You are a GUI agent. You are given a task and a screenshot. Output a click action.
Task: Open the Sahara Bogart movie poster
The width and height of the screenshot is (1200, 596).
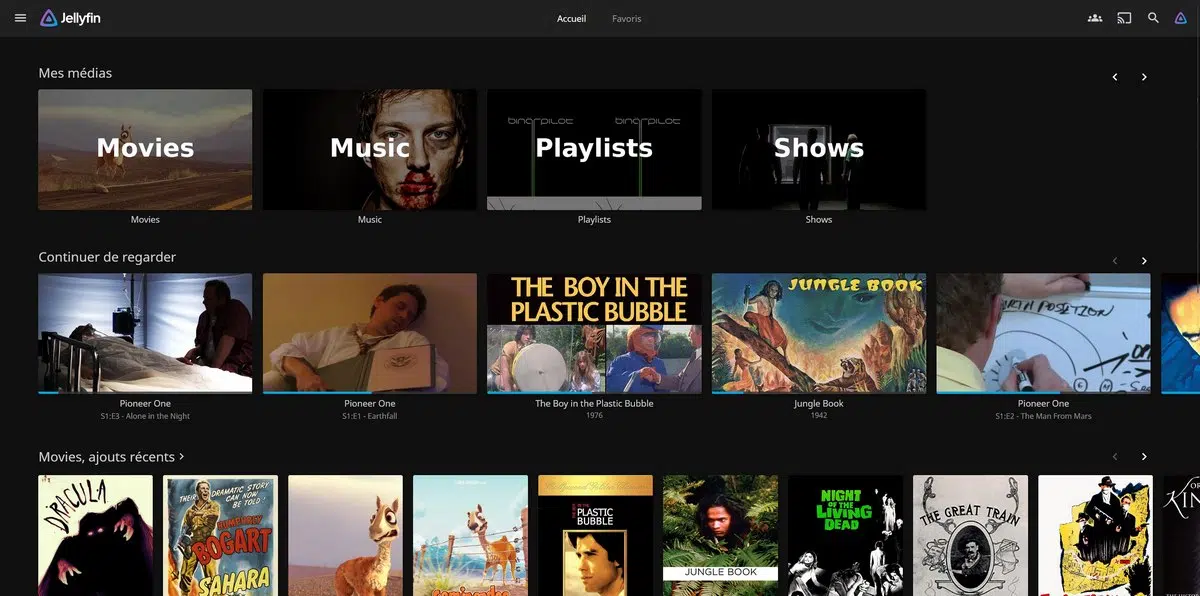(220, 535)
